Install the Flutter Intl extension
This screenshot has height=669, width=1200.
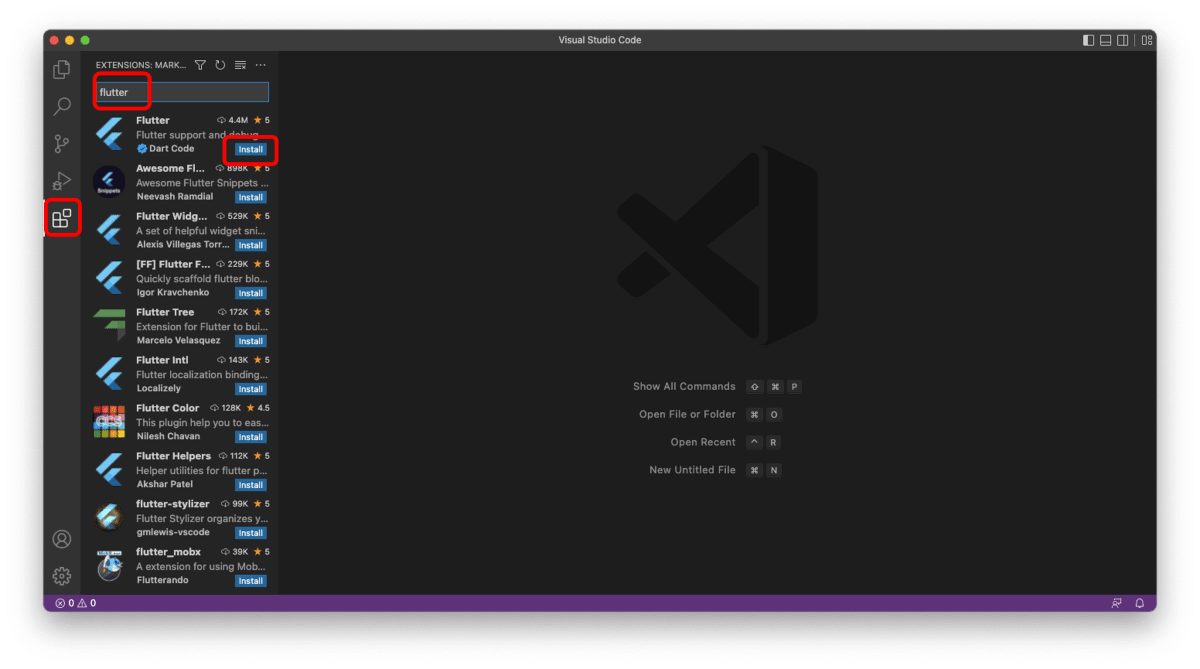251,389
